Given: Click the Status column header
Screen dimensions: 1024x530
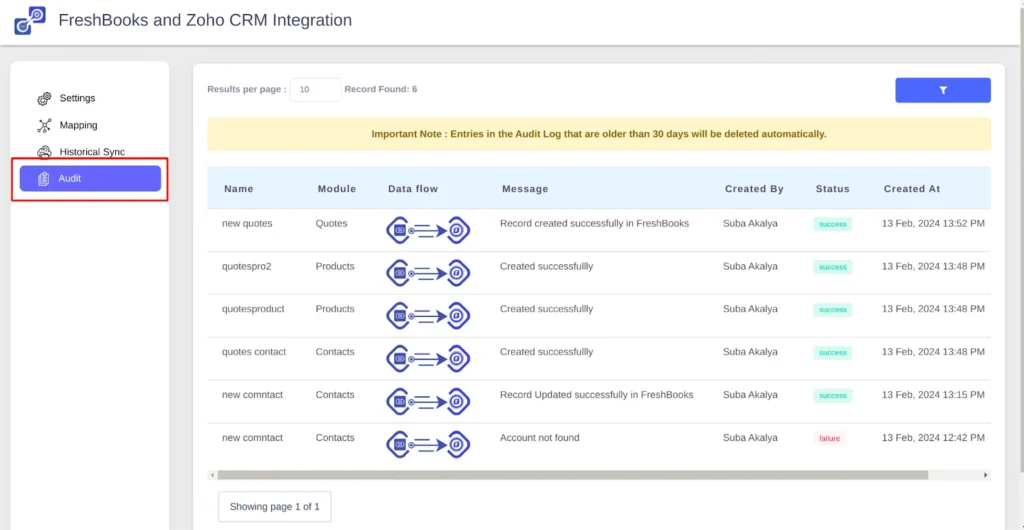Looking at the screenshot, I should pyautogui.click(x=833, y=189).
